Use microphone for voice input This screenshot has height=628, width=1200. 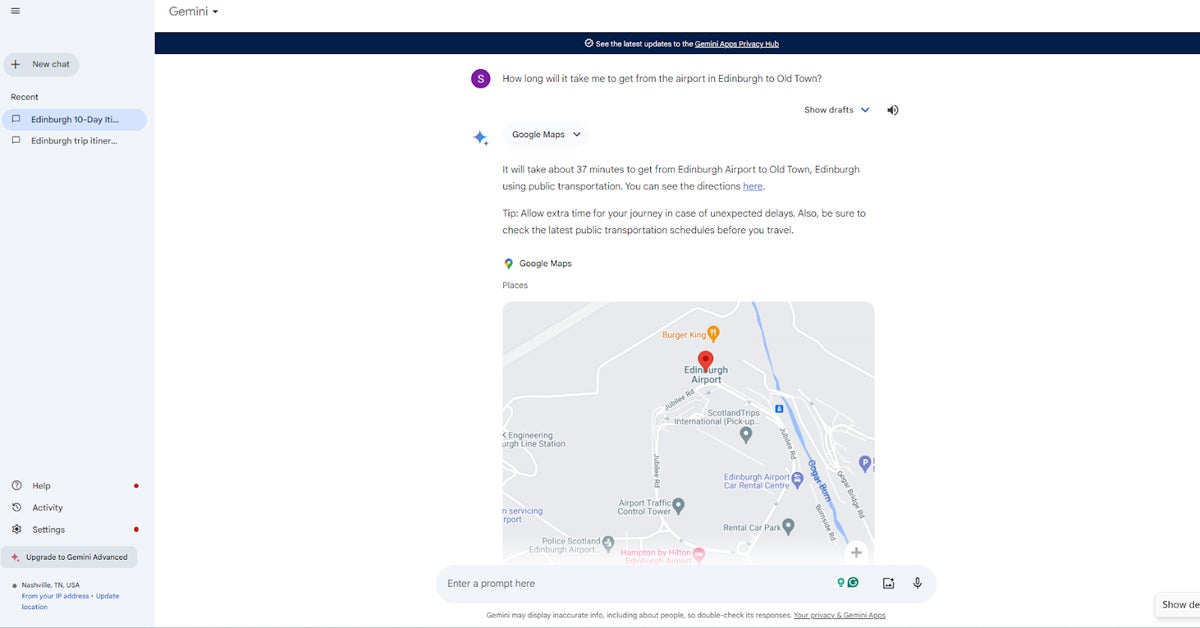point(917,584)
